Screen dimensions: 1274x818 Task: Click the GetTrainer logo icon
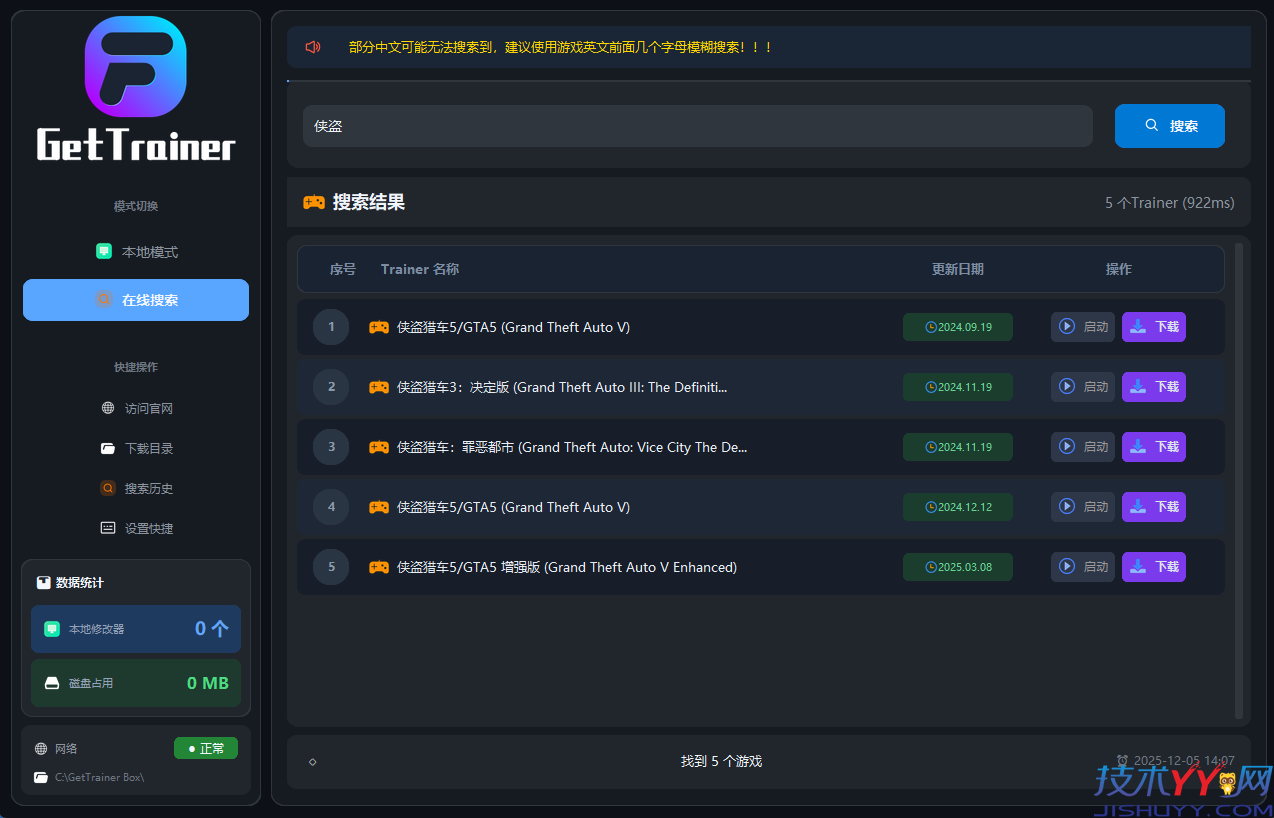[135, 67]
